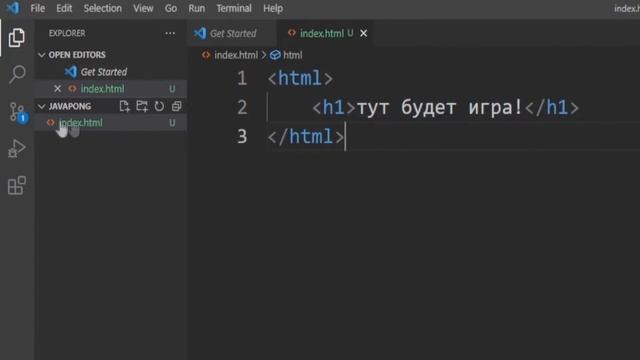Click line number 3 in gutter

(x=242, y=136)
